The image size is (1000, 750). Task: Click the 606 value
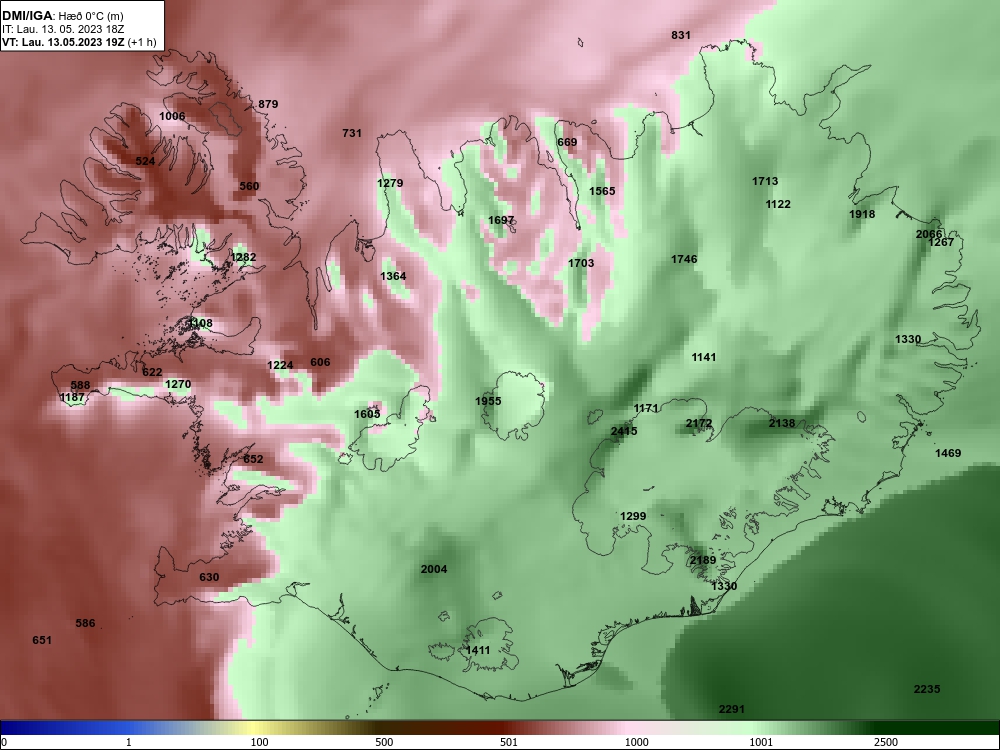click(x=320, y=362)
